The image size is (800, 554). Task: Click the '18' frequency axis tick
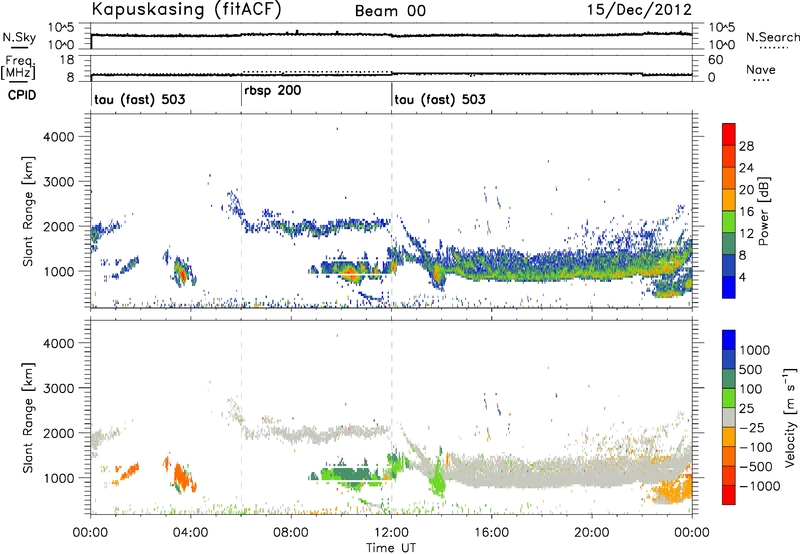pos(67,60)
